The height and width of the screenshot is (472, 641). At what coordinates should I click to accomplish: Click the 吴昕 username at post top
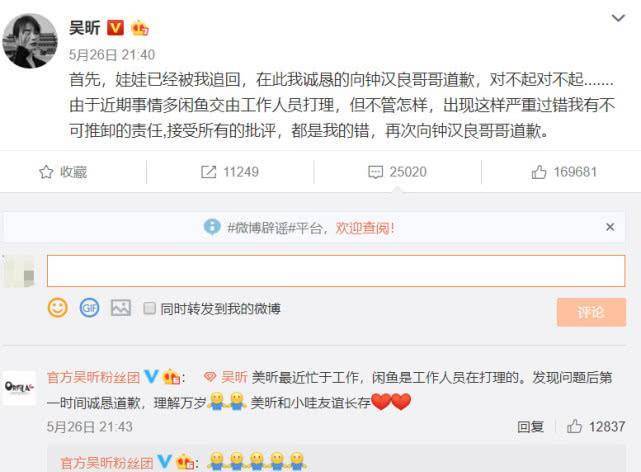85,28
